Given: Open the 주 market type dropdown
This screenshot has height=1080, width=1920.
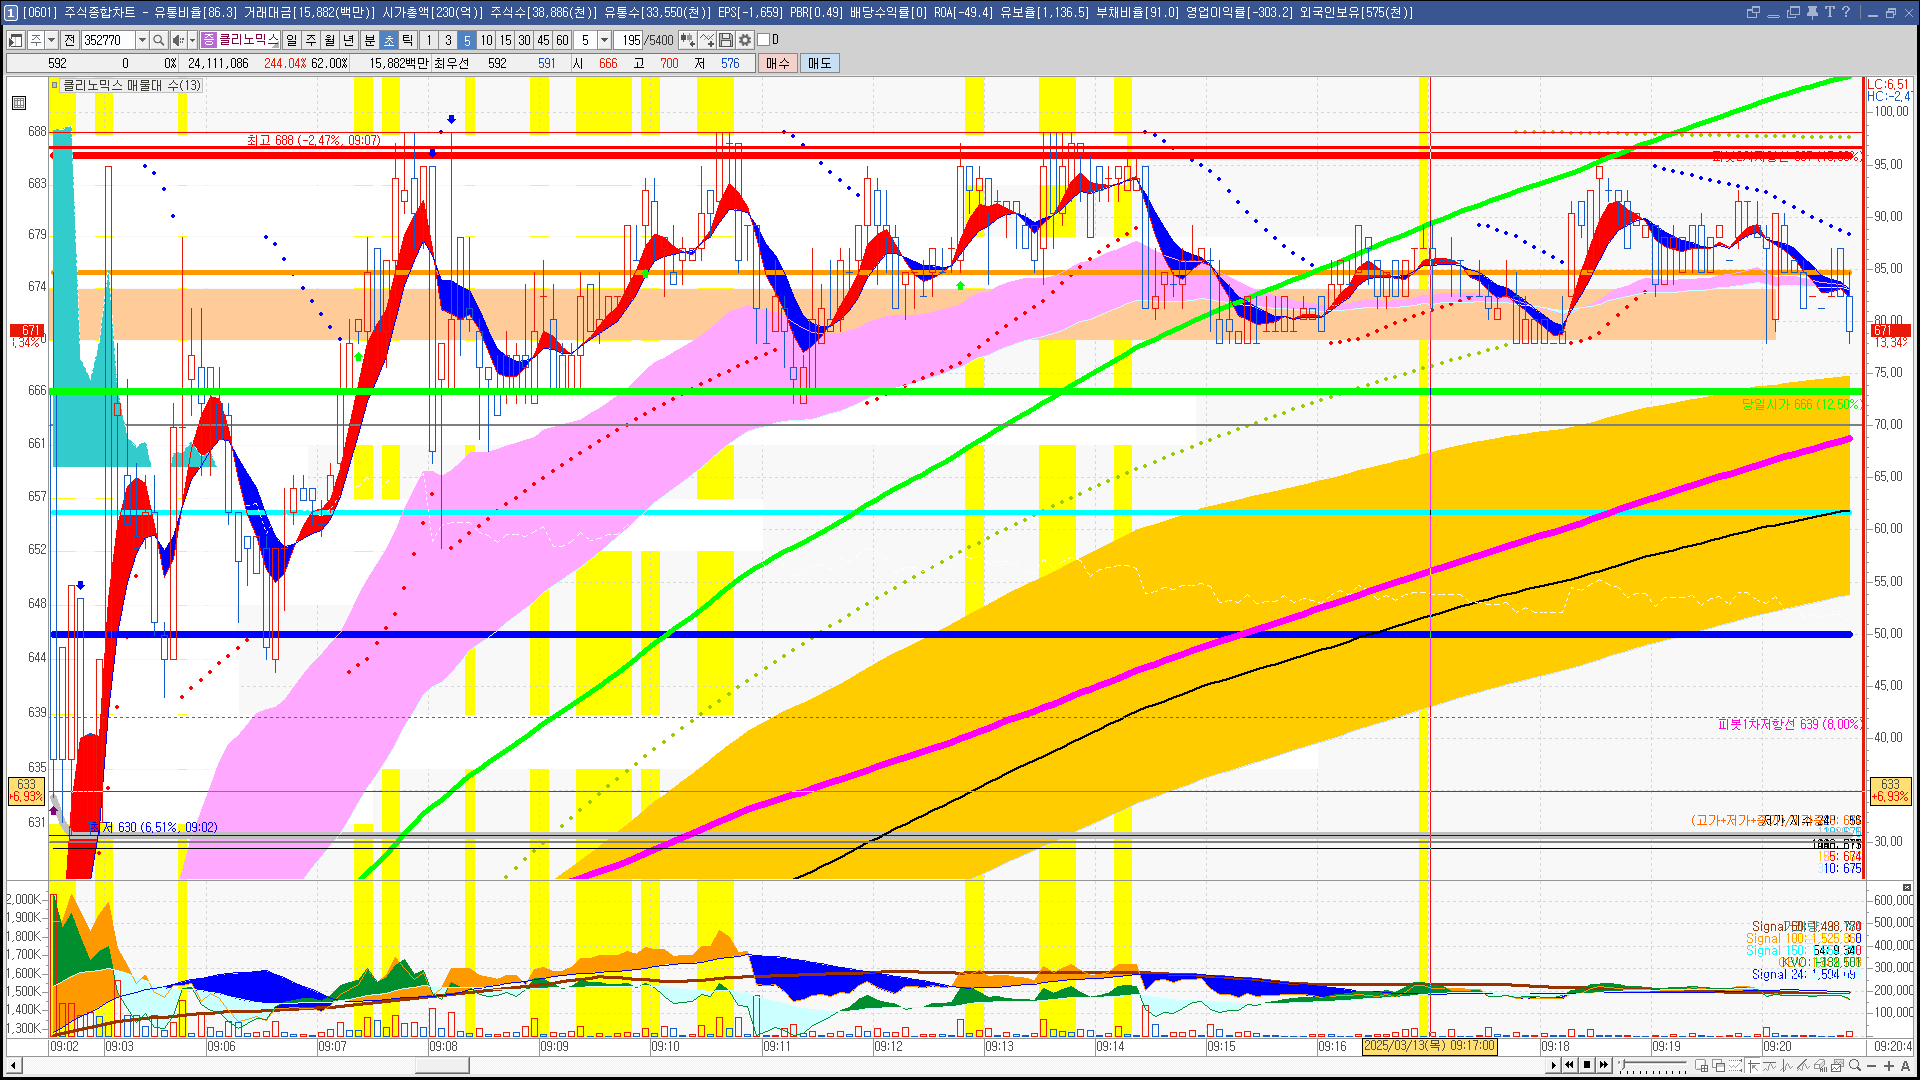Looking at the screenshot, I should point(51,40).
